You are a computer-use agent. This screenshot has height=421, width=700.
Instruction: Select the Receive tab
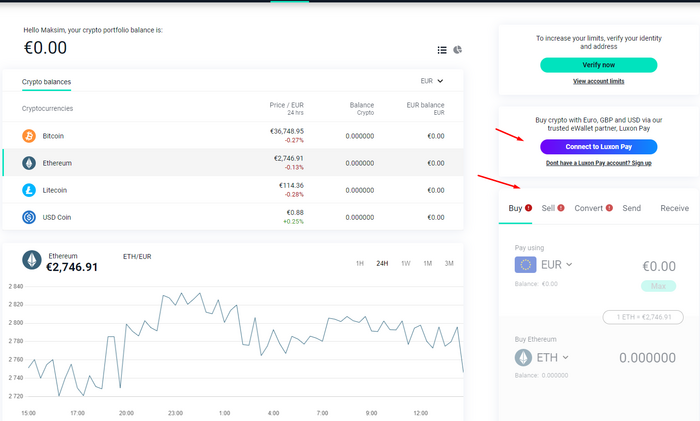[x=675, y=208]
